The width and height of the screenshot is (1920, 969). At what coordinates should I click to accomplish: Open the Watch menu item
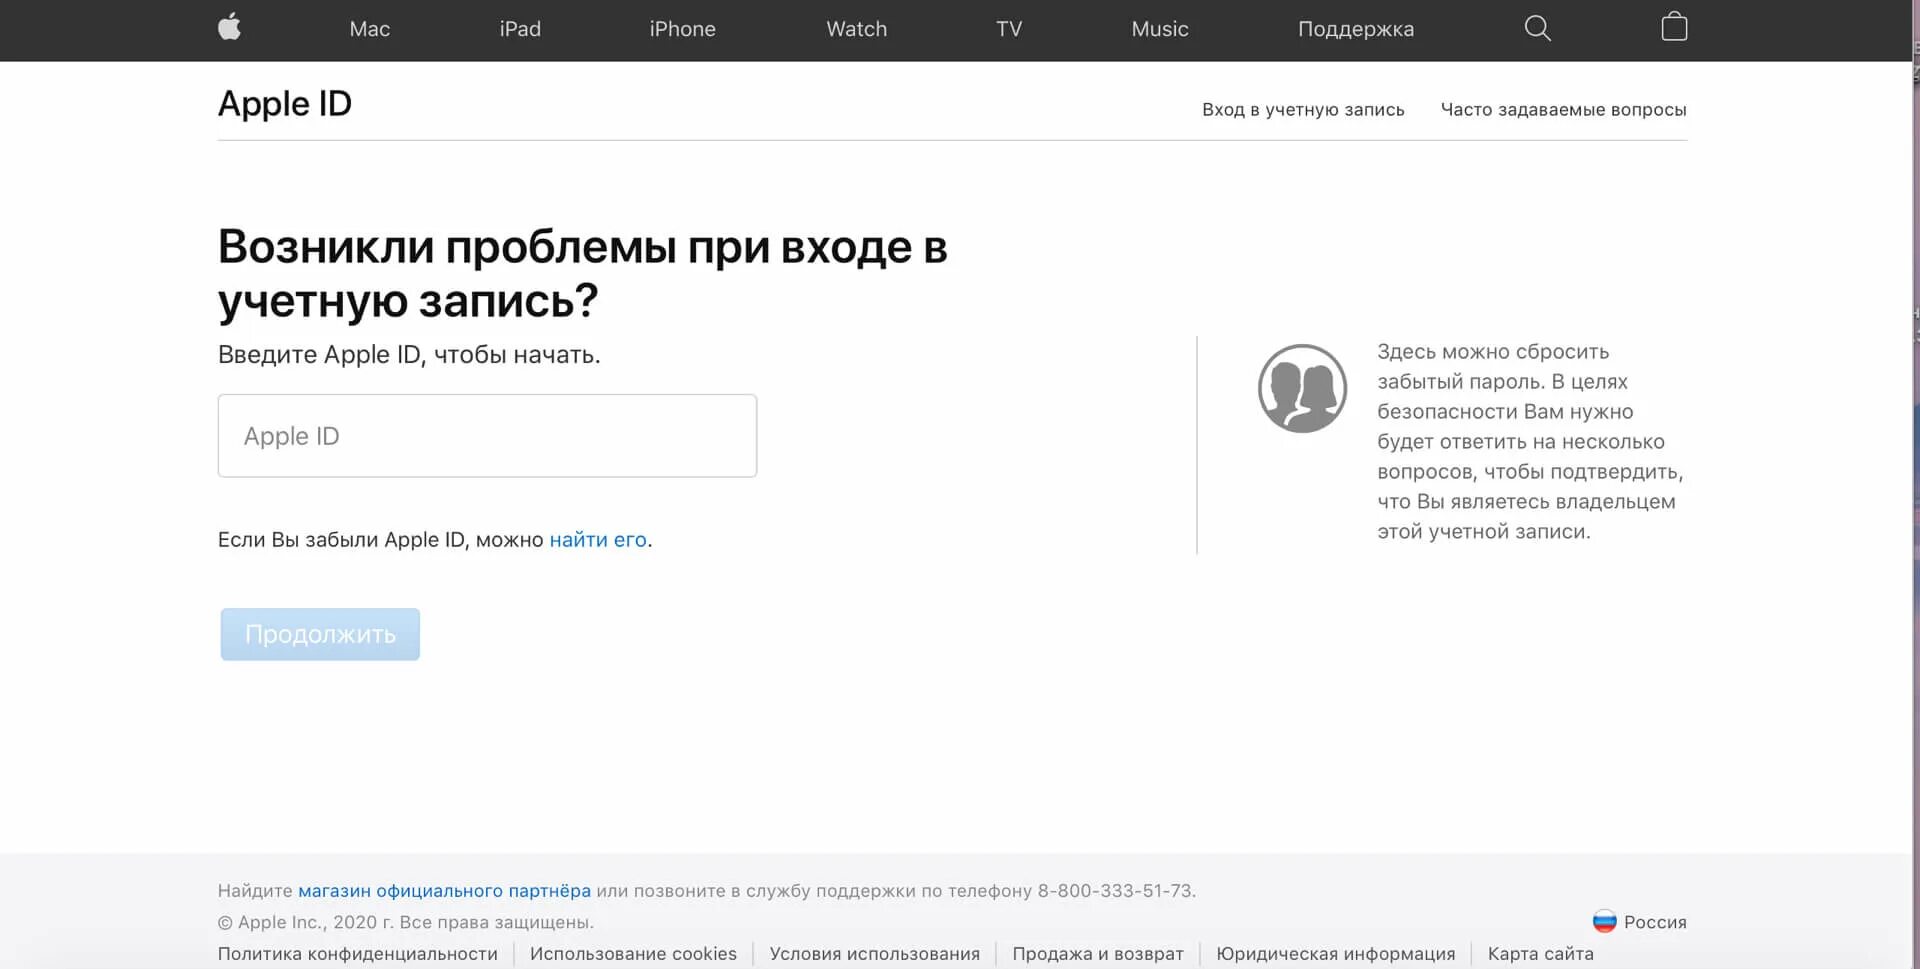point(856,29)
